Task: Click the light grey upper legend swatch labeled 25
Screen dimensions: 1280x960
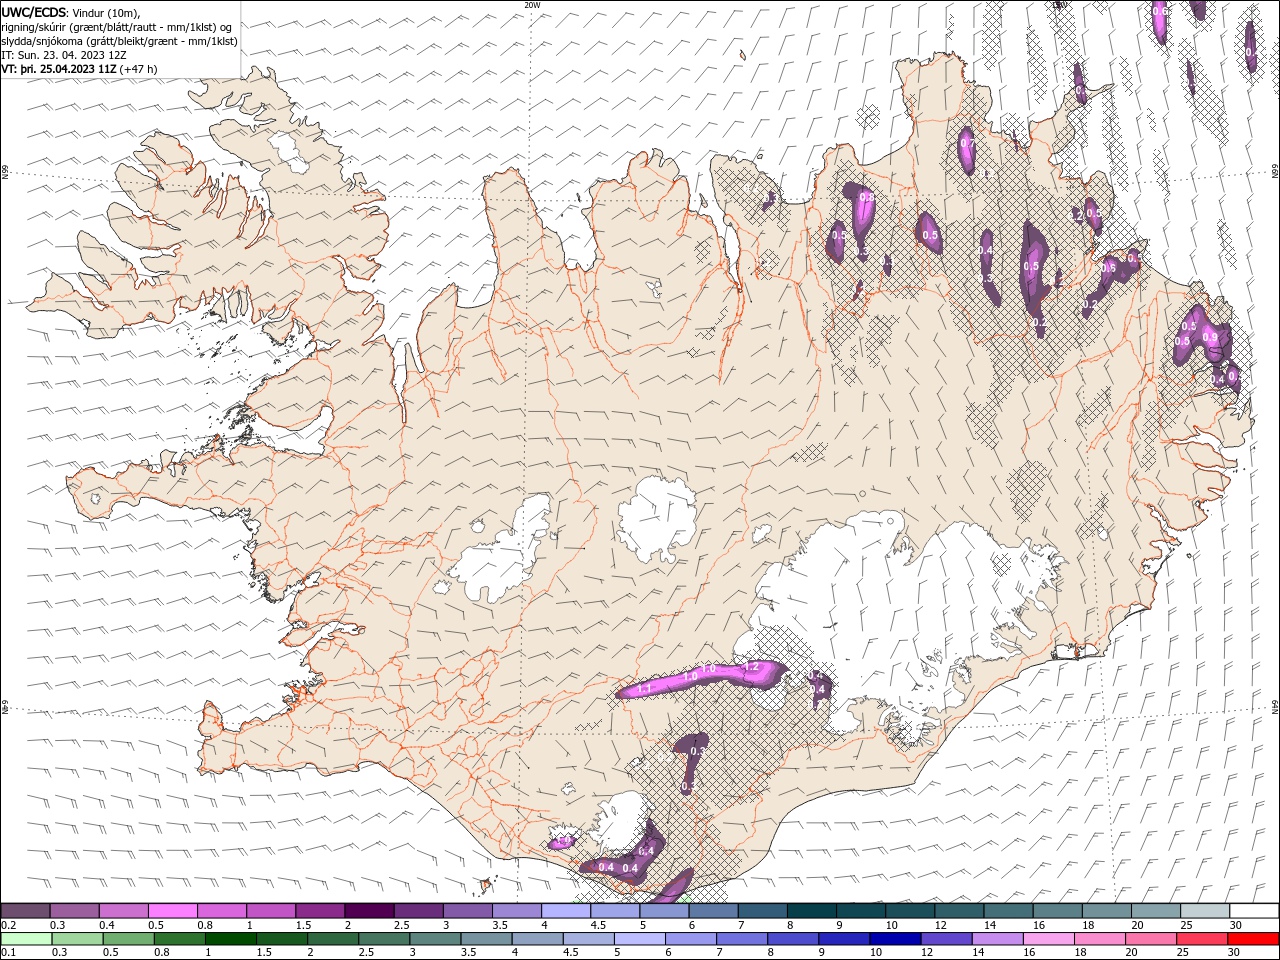Action: click(1205, 911)
